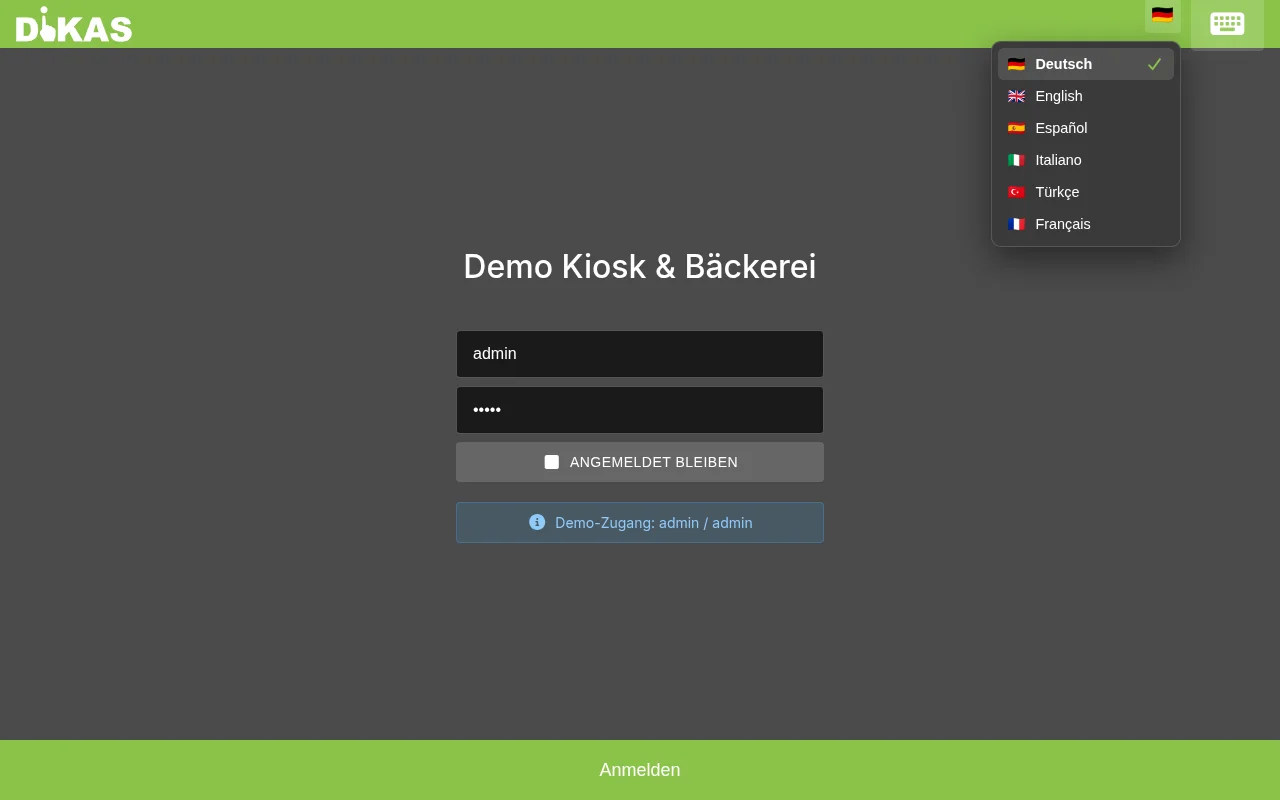Image resolution: width=1280 pixels, height=800 pixels.
Task: Toggle the German flag language selector
Action: [1162, 14]
